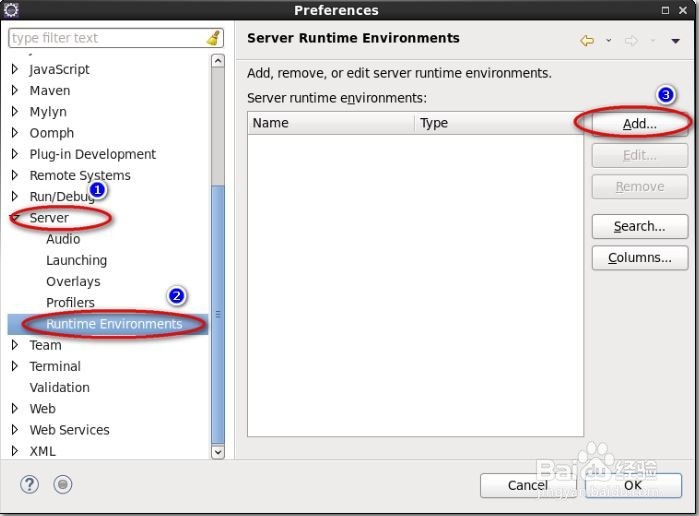The width and height of the screenshot is (699, 516).
Task: Select the Overlays item under Server
Action: 73,281
